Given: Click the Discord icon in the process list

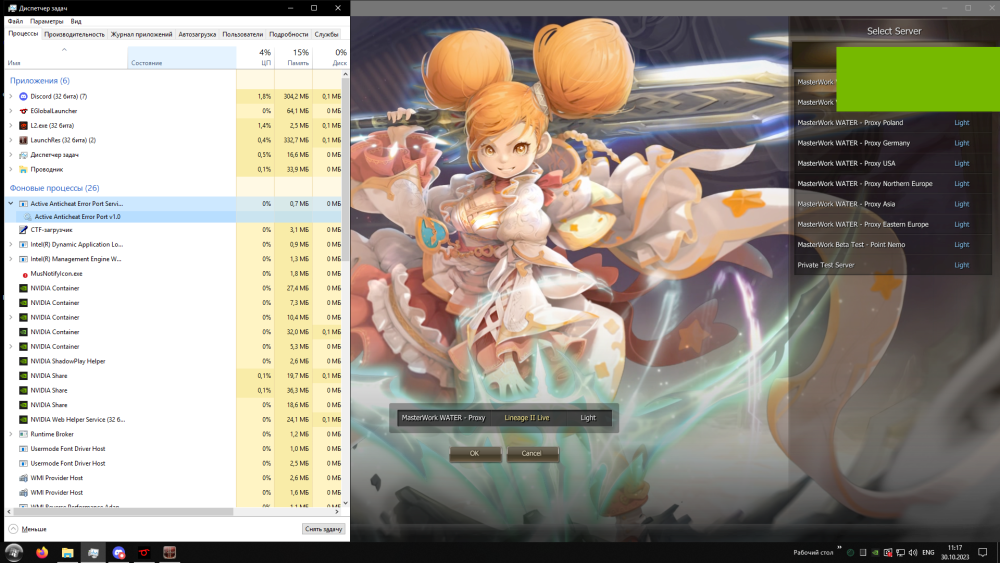Looking at the screenshot, I should pyautogui.click(x=23, y=96).
